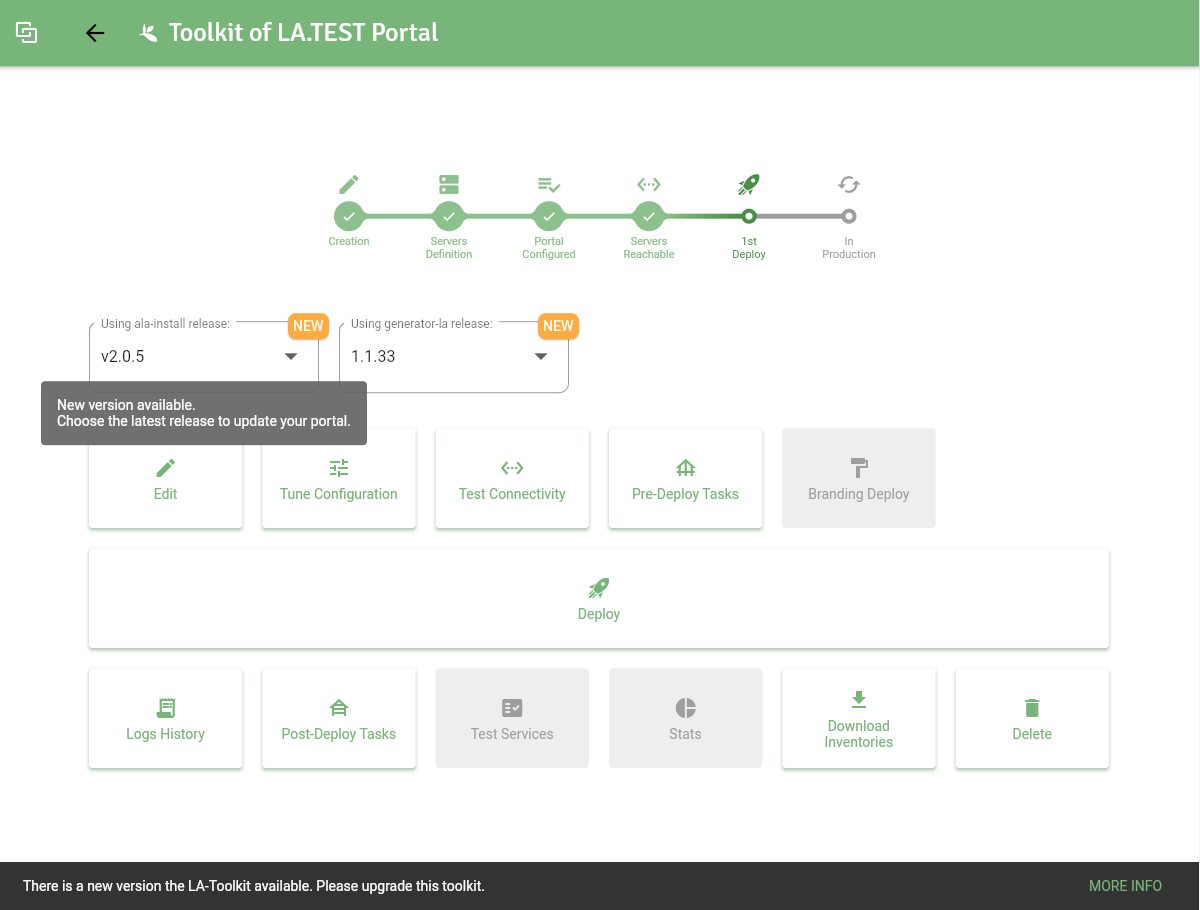The image size is (1200, 910).
Task: Start the main Deploy action
Action: point(599,598)
